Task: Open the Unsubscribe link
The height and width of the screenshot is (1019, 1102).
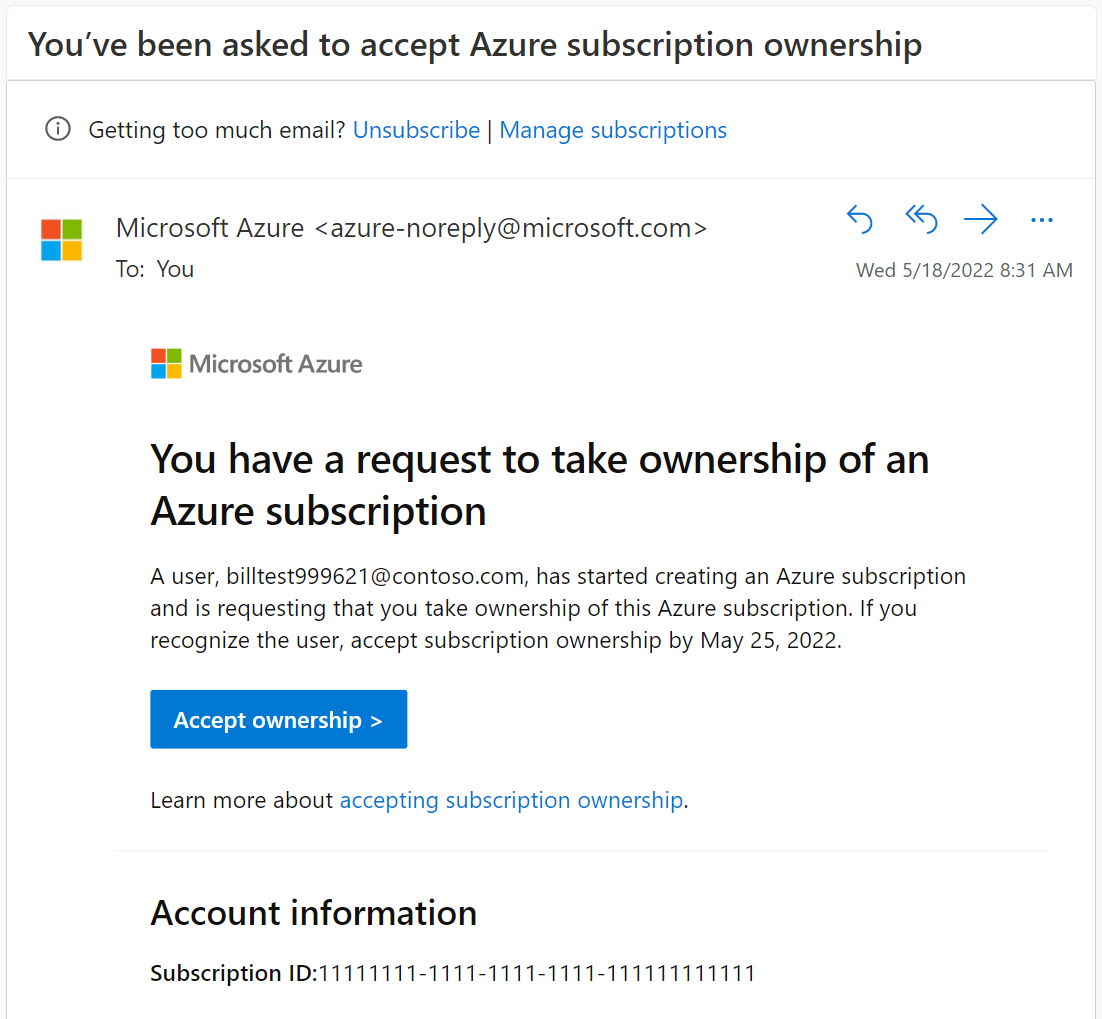Action: (416, 130)
